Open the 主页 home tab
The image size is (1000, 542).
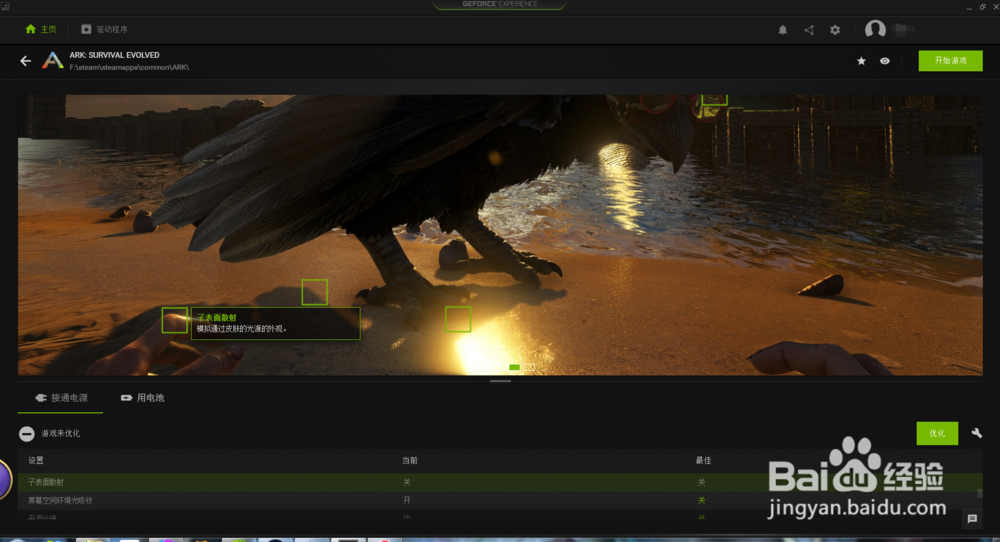[x=40, y=29]
